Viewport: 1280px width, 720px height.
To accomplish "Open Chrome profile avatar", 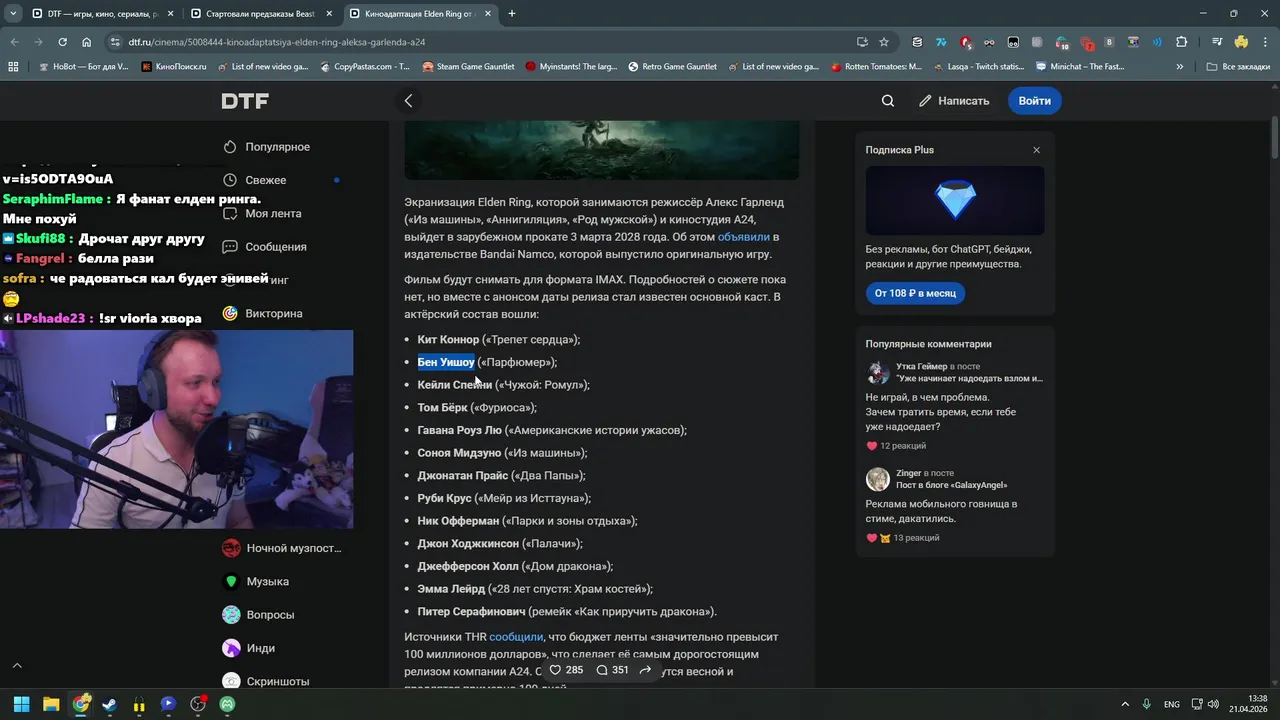I will click(1241, 42).
